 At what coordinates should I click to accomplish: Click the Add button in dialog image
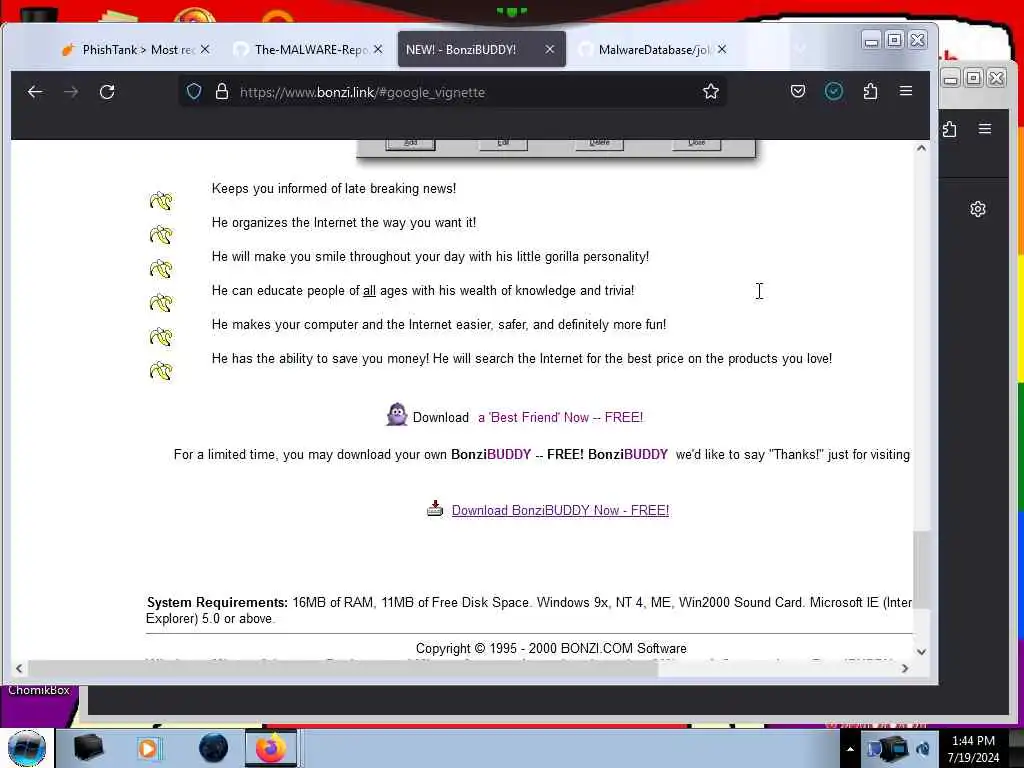tap(410, 143)
